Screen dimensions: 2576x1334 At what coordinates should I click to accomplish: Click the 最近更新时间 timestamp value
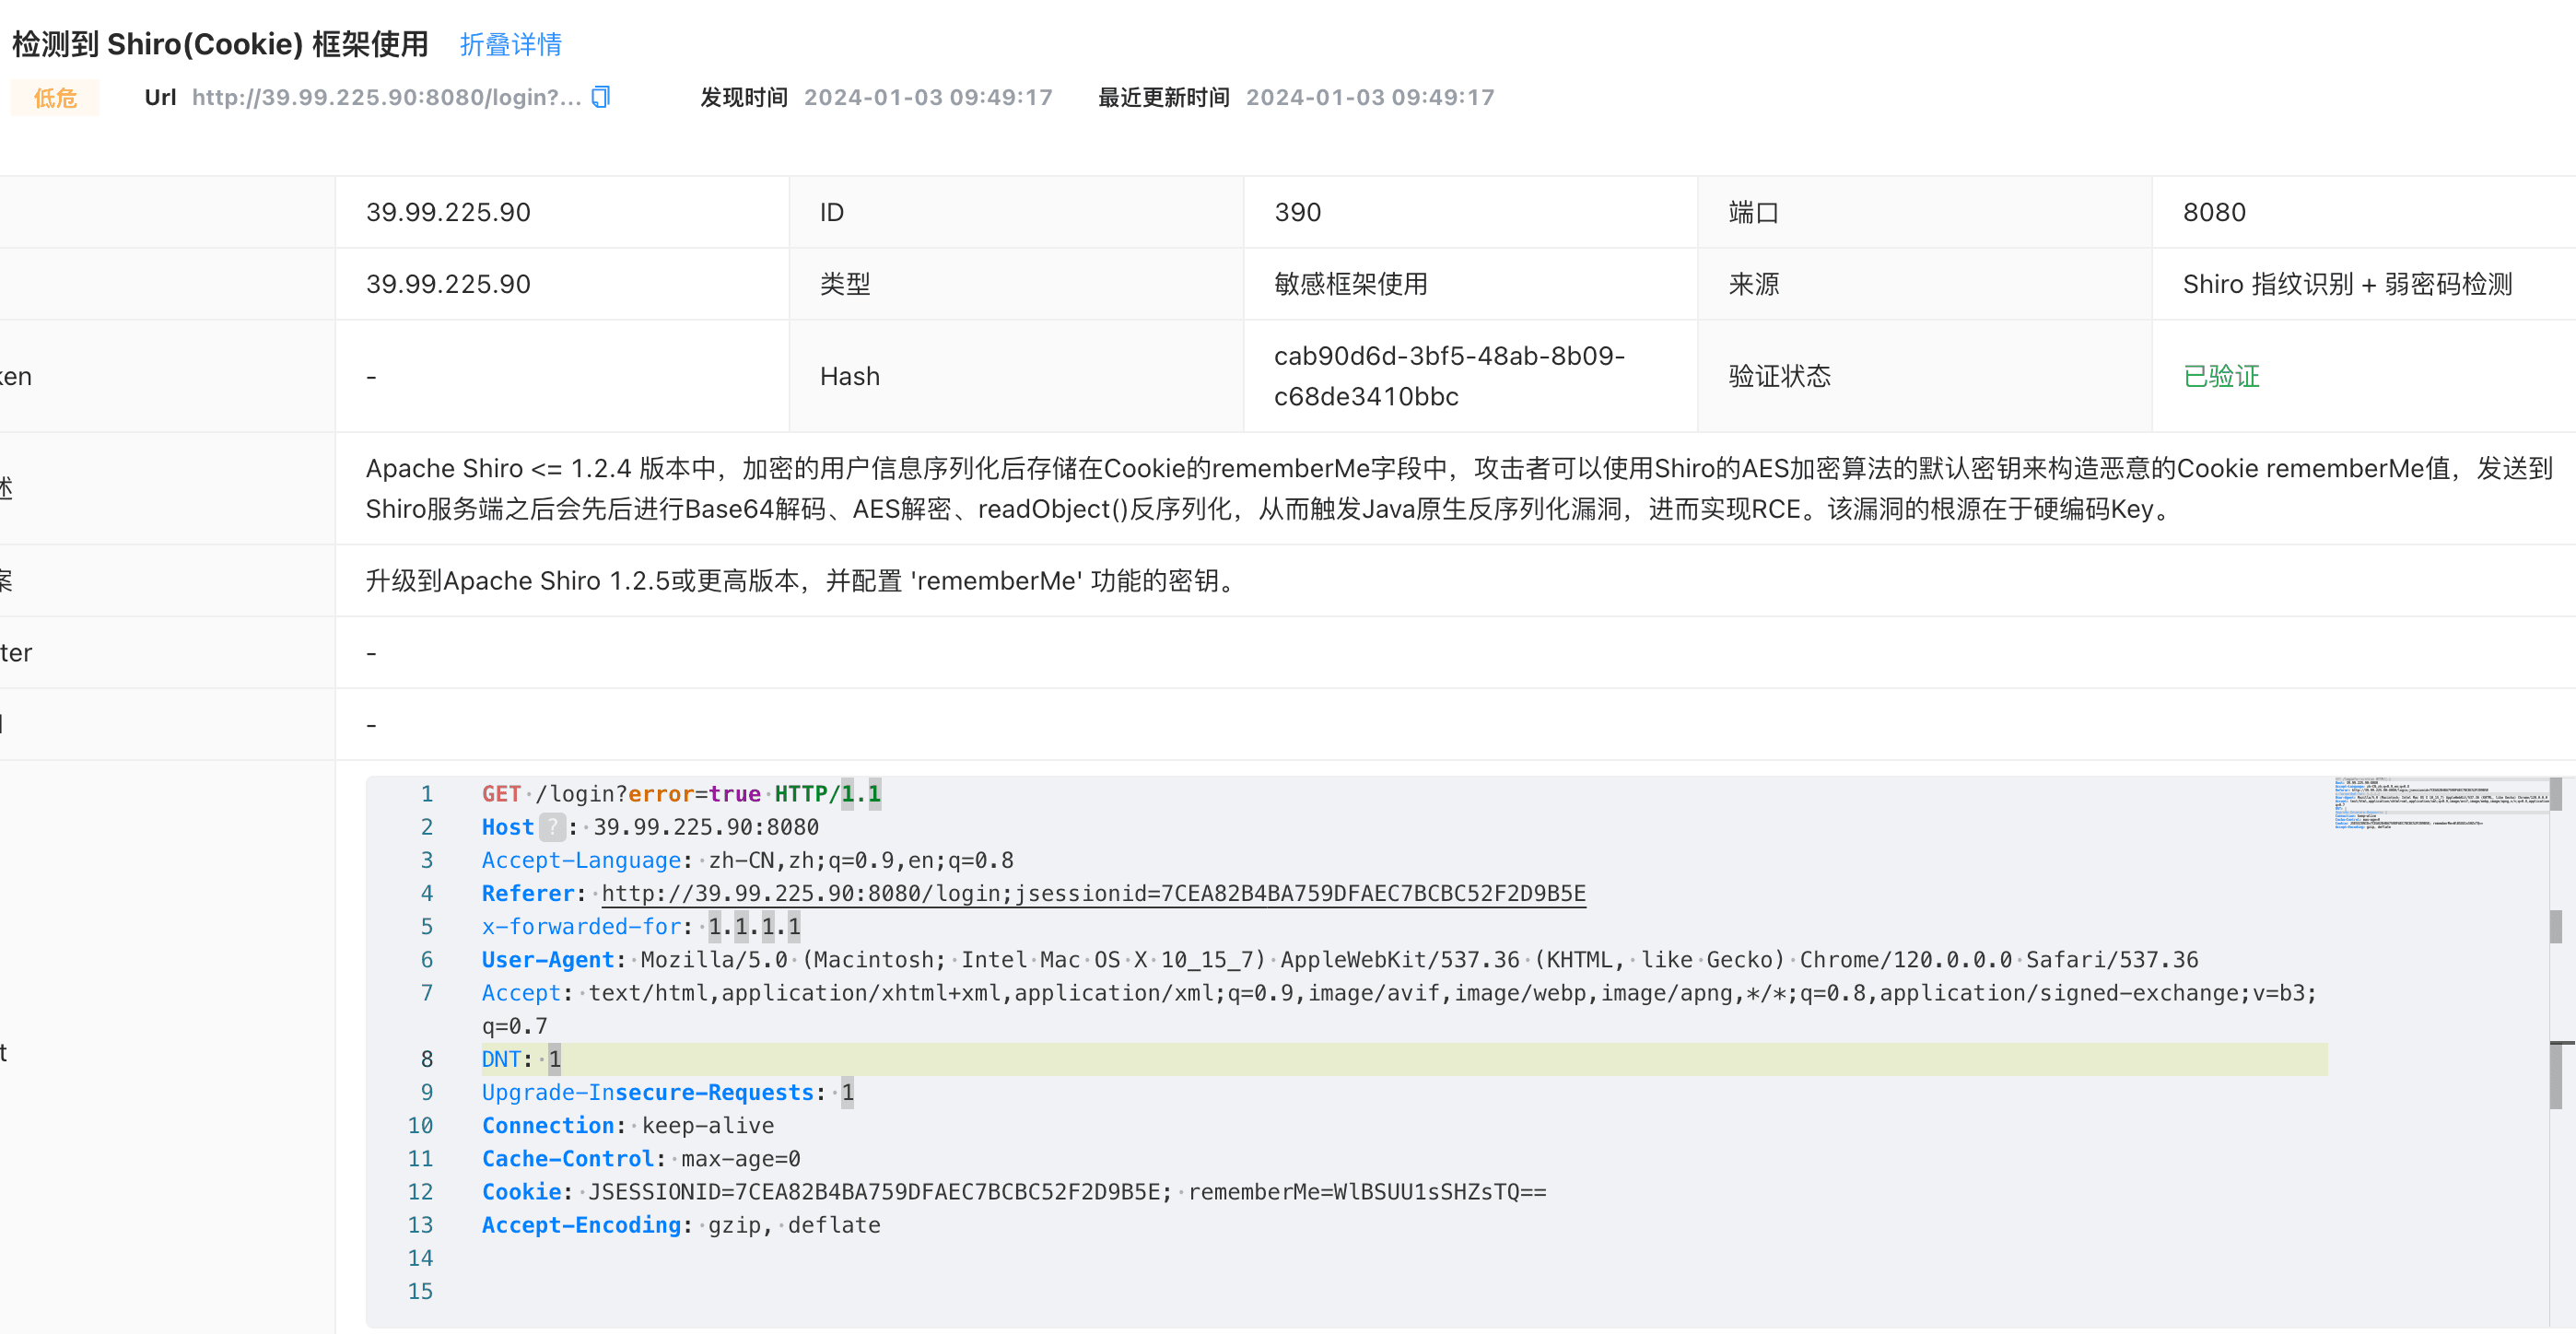pyautogui.click(x=1370, y=97)
